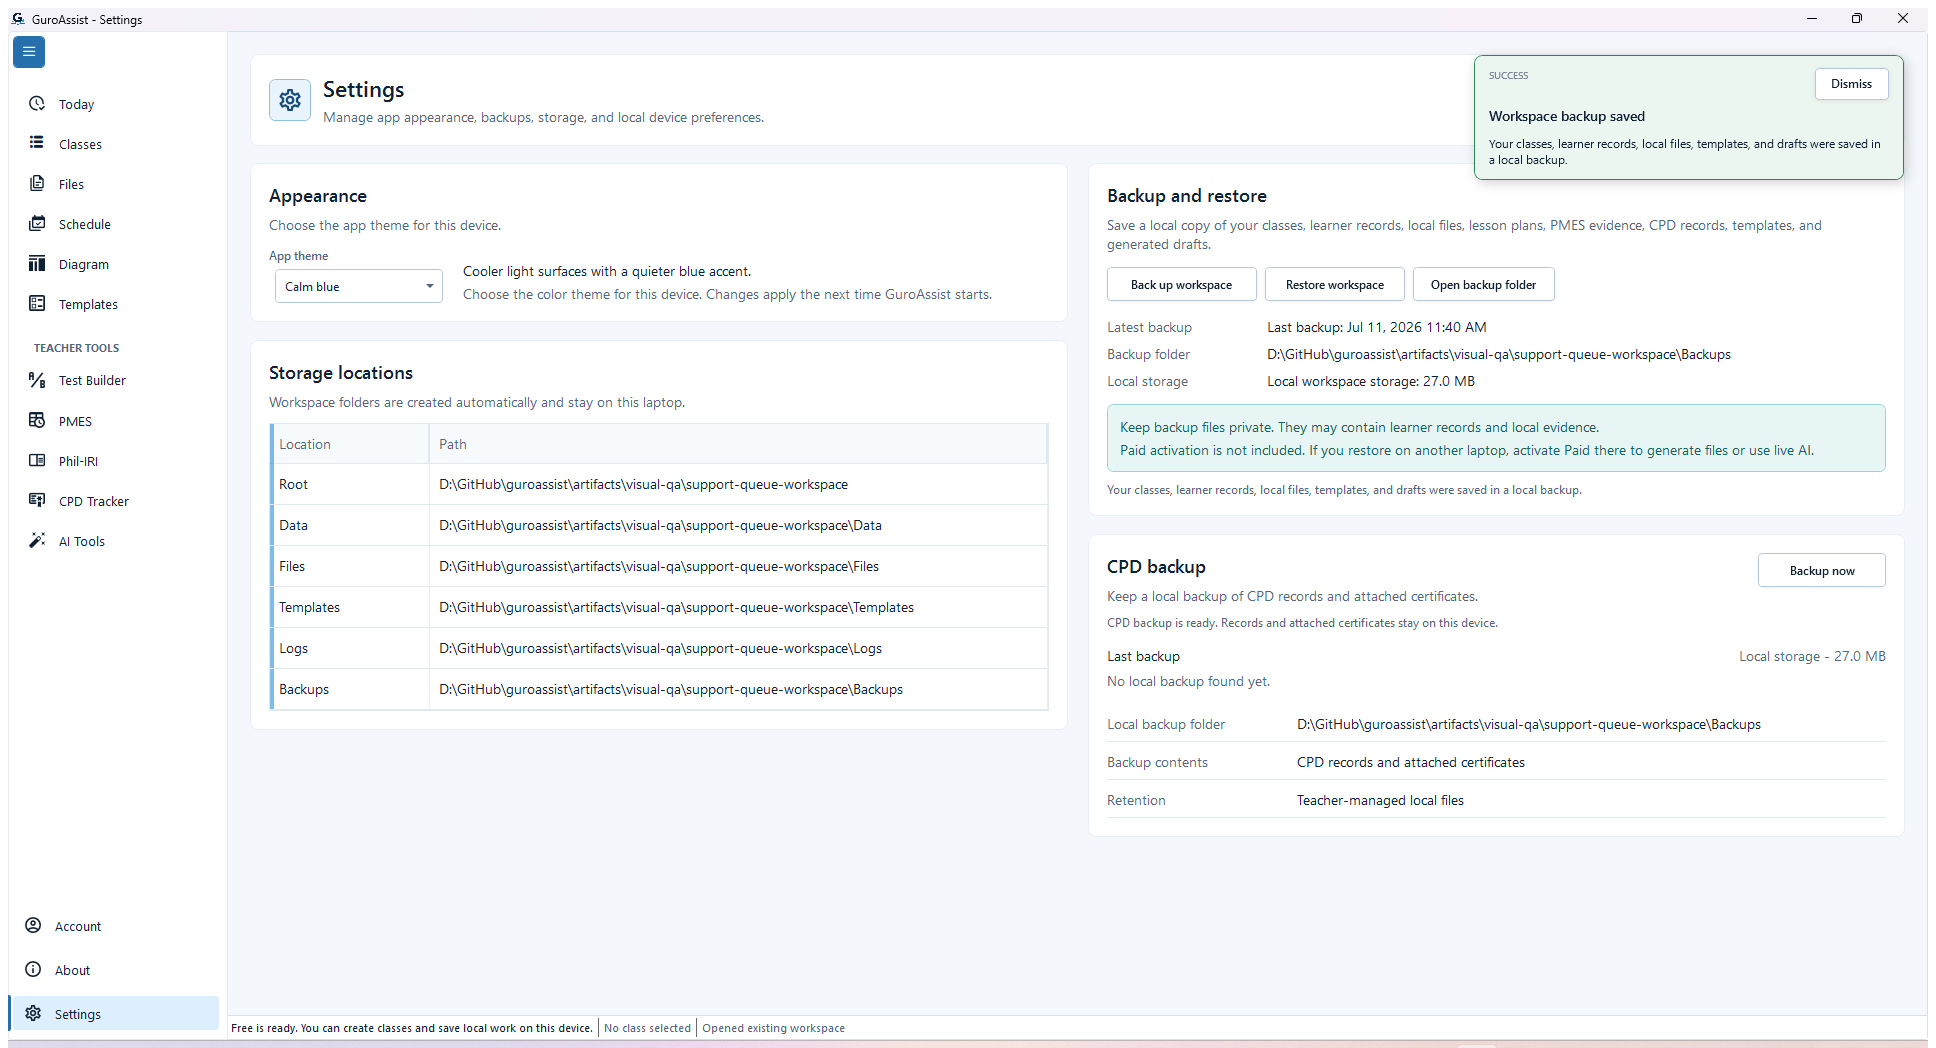The image size is (1936, 1048).
Task: Click the PMES sidebar icon
Action: pos(37,420)
